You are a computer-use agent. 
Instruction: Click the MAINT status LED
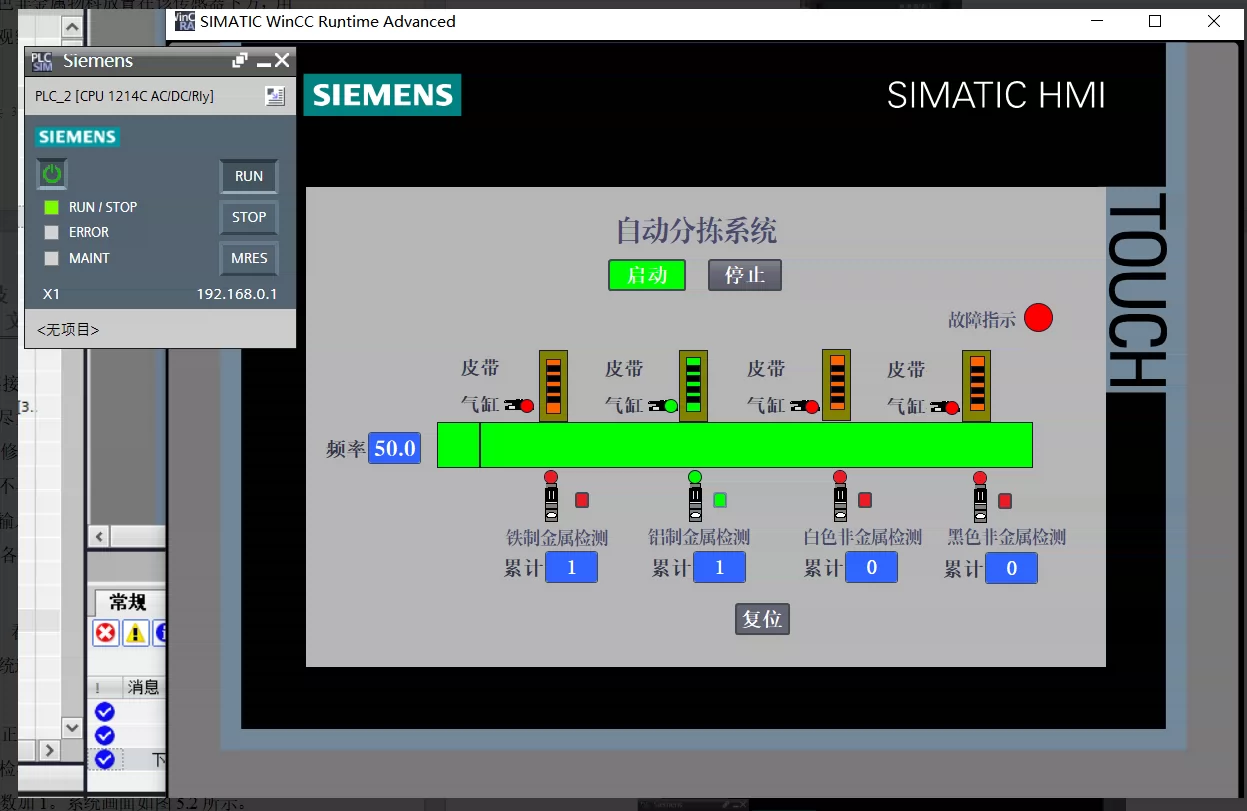coord(52,258)
